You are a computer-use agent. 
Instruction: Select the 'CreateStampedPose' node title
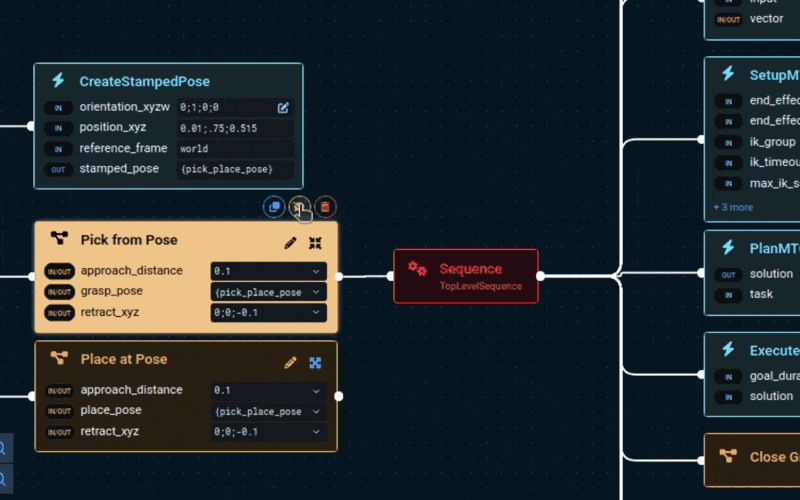(144, 81)
